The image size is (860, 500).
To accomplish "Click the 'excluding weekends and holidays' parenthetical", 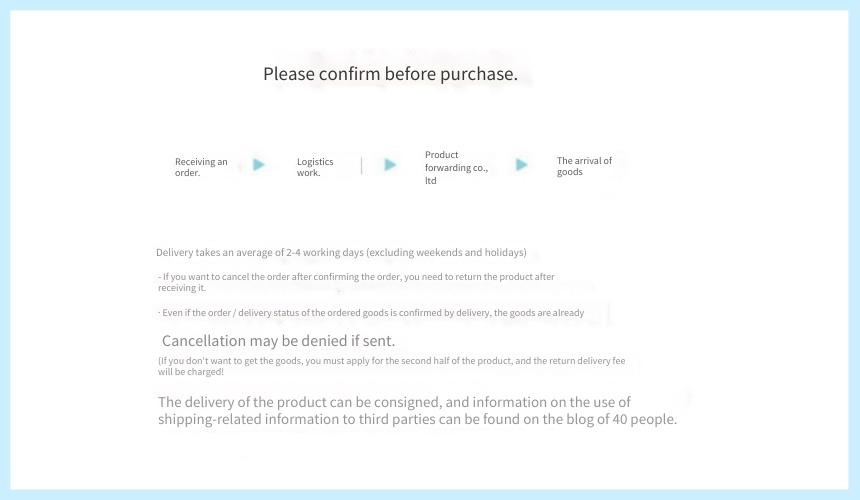I will 446,252.
